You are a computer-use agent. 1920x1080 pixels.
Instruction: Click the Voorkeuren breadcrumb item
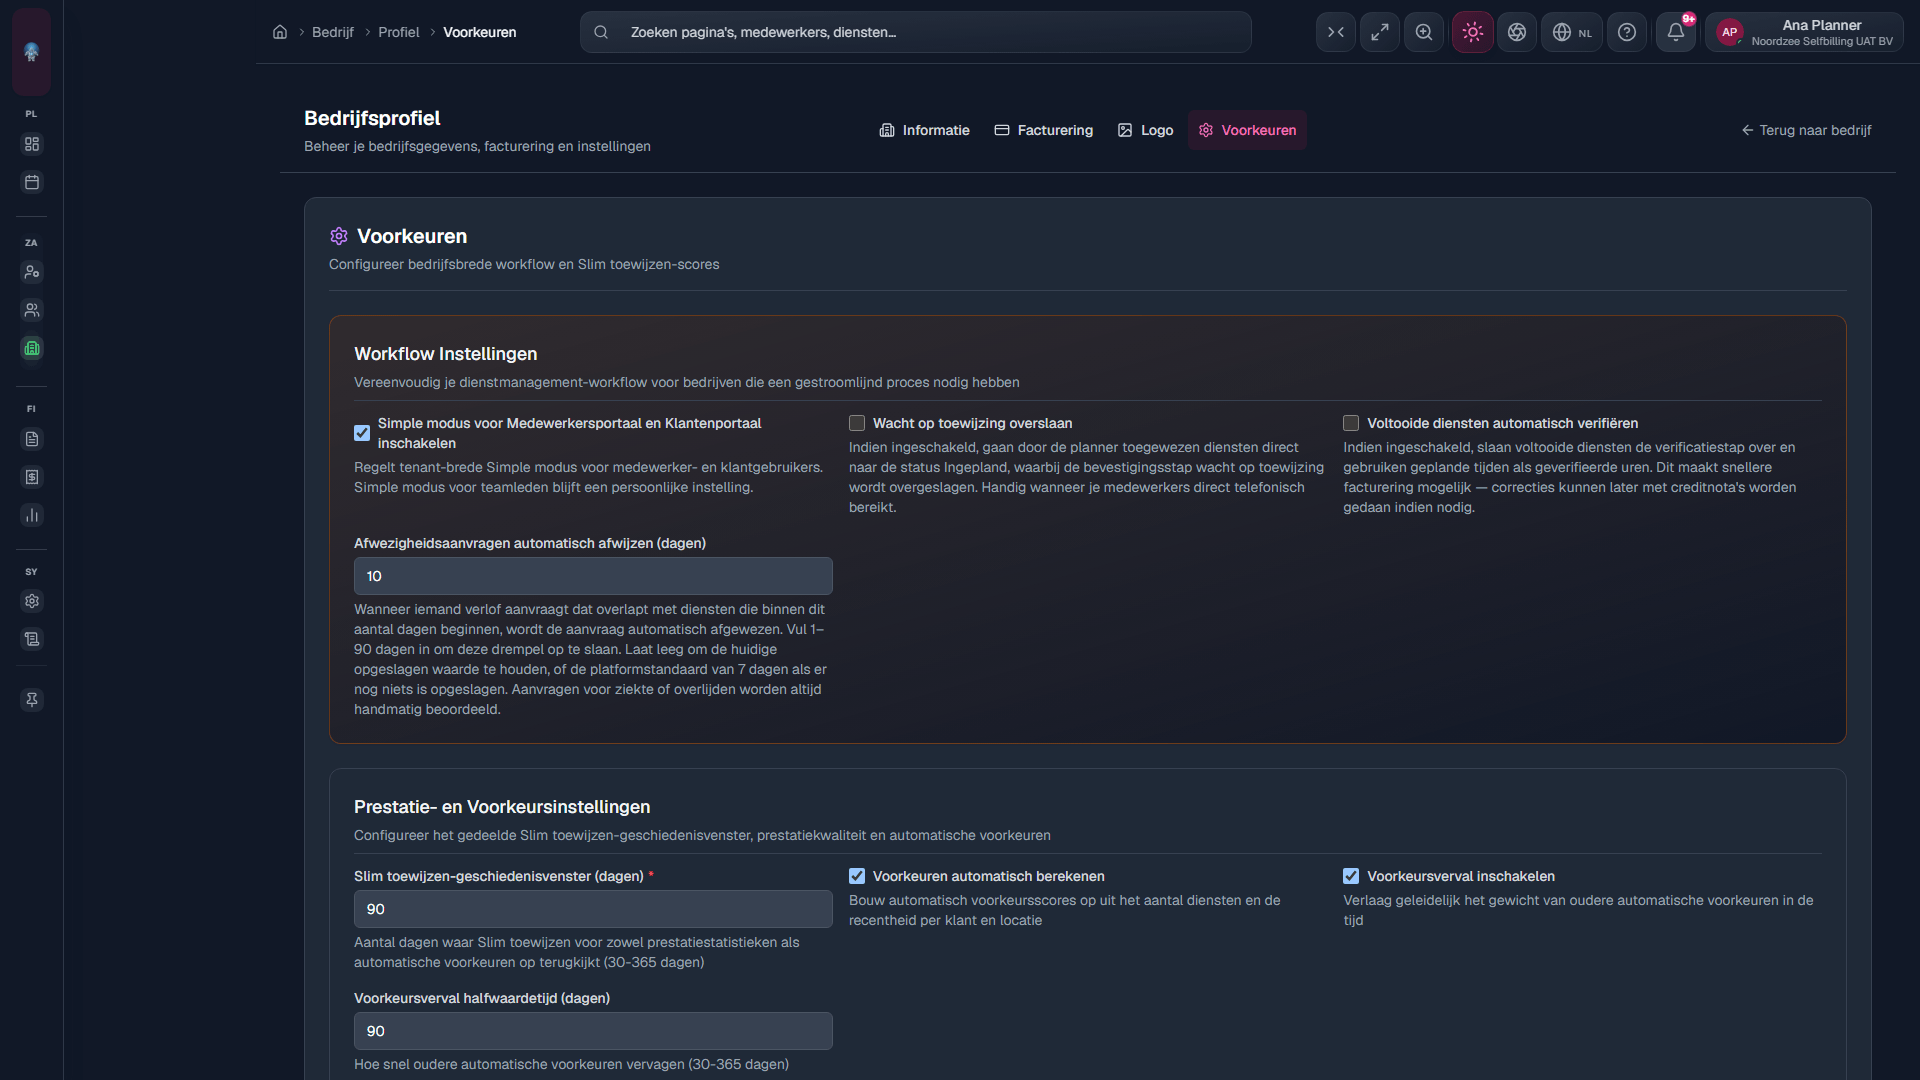pos(480,32)
